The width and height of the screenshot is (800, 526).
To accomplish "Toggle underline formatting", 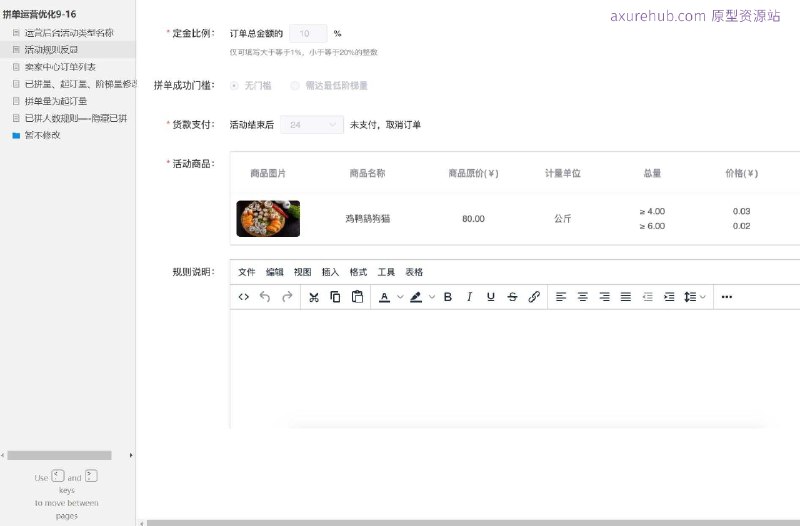I will pyautogui.click(x=491, y=297).
